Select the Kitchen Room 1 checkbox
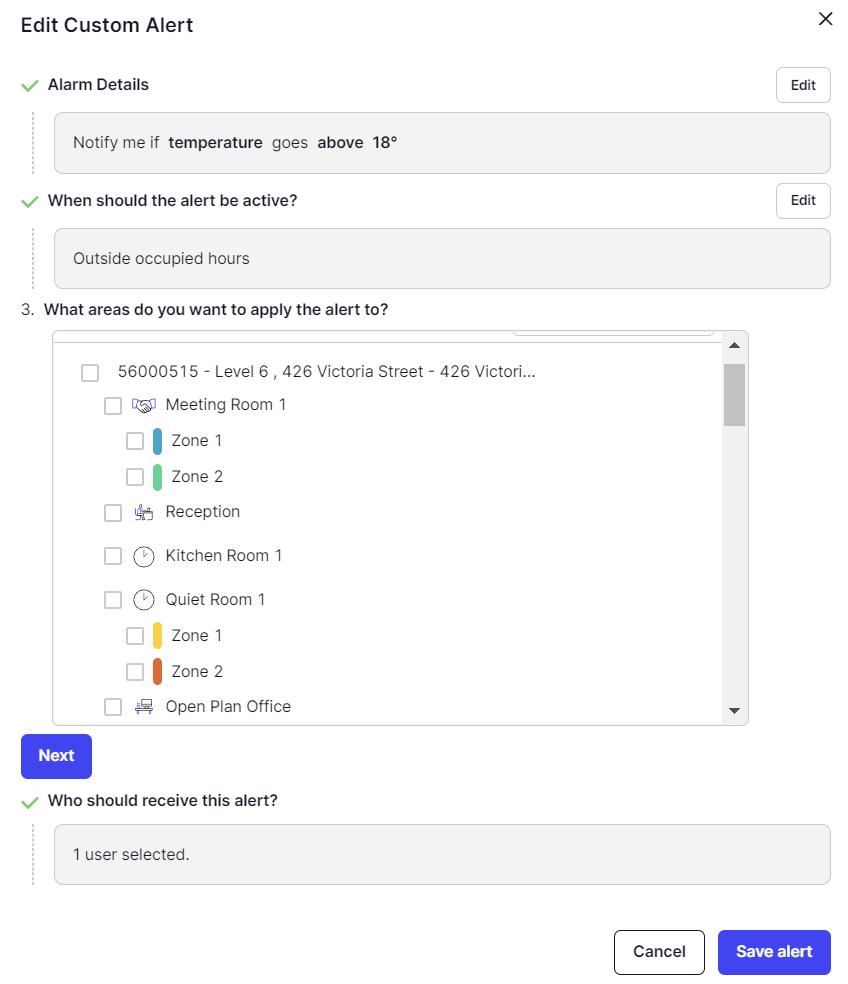 (x=113, y=556)
